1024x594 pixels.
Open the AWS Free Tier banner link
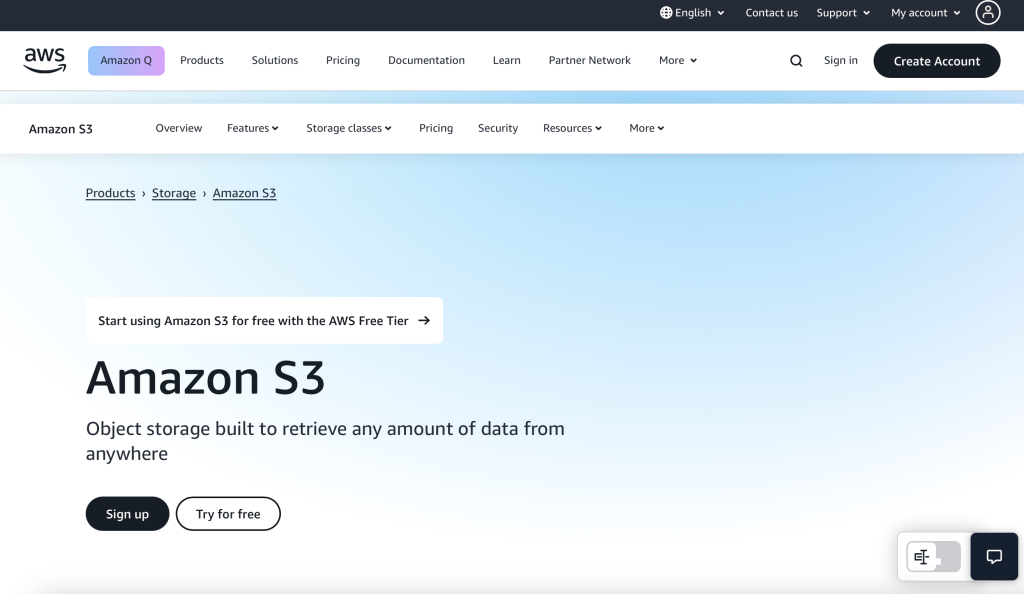(264, 320)
